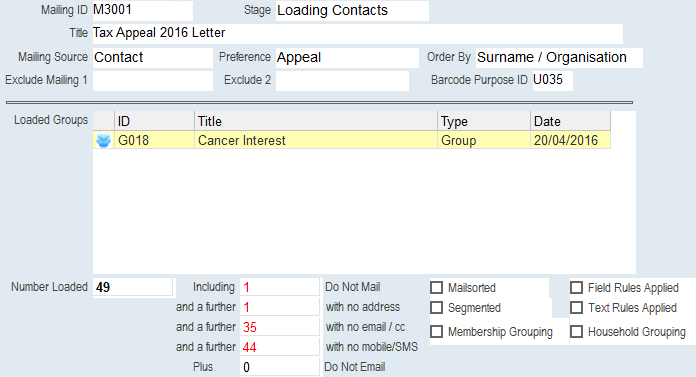Click the with no mobile/SMS label
This screenshot has width=696, height=377.
pos(372,347)
